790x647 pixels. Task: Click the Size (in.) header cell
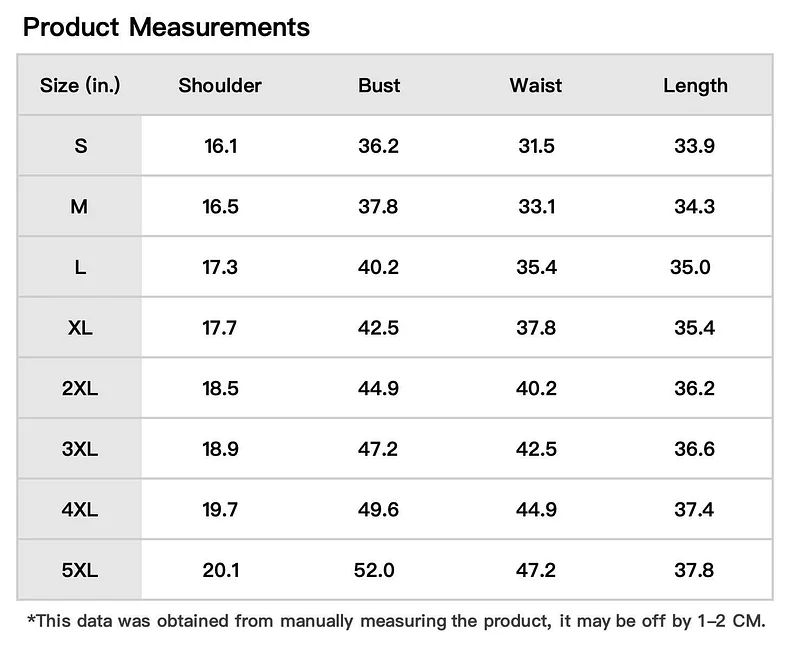(80, 86)
